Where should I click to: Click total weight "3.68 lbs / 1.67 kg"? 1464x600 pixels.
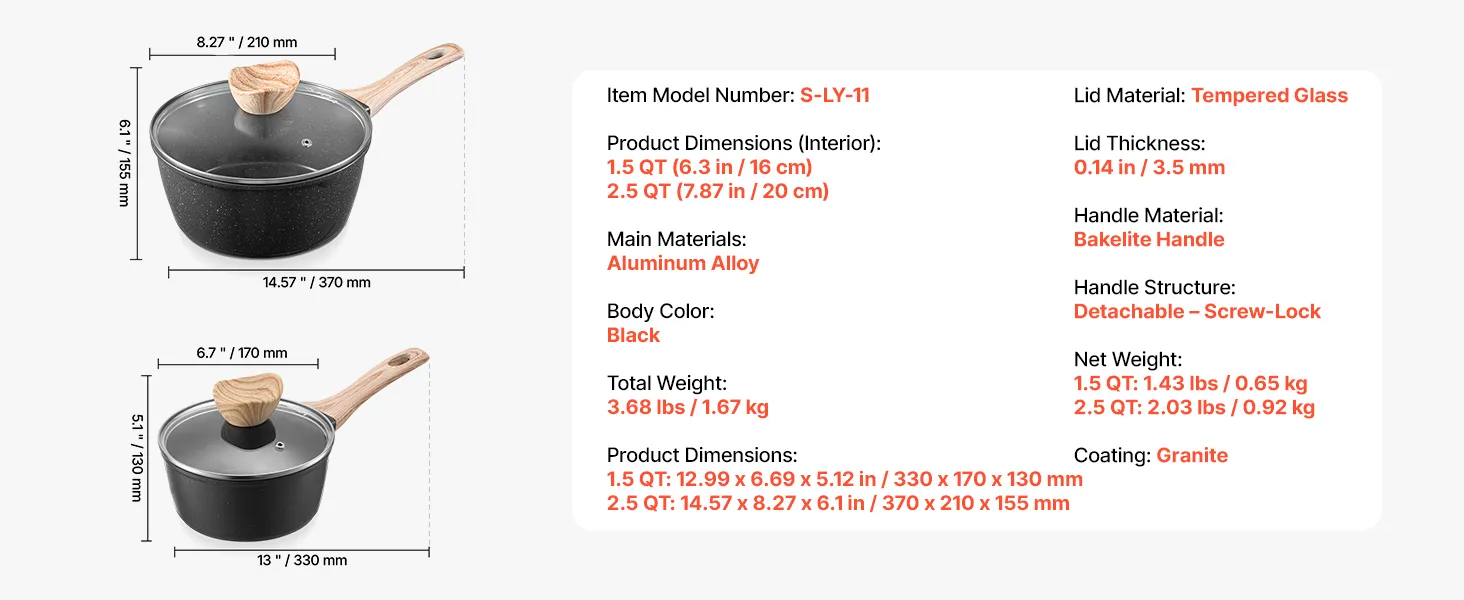688,408
